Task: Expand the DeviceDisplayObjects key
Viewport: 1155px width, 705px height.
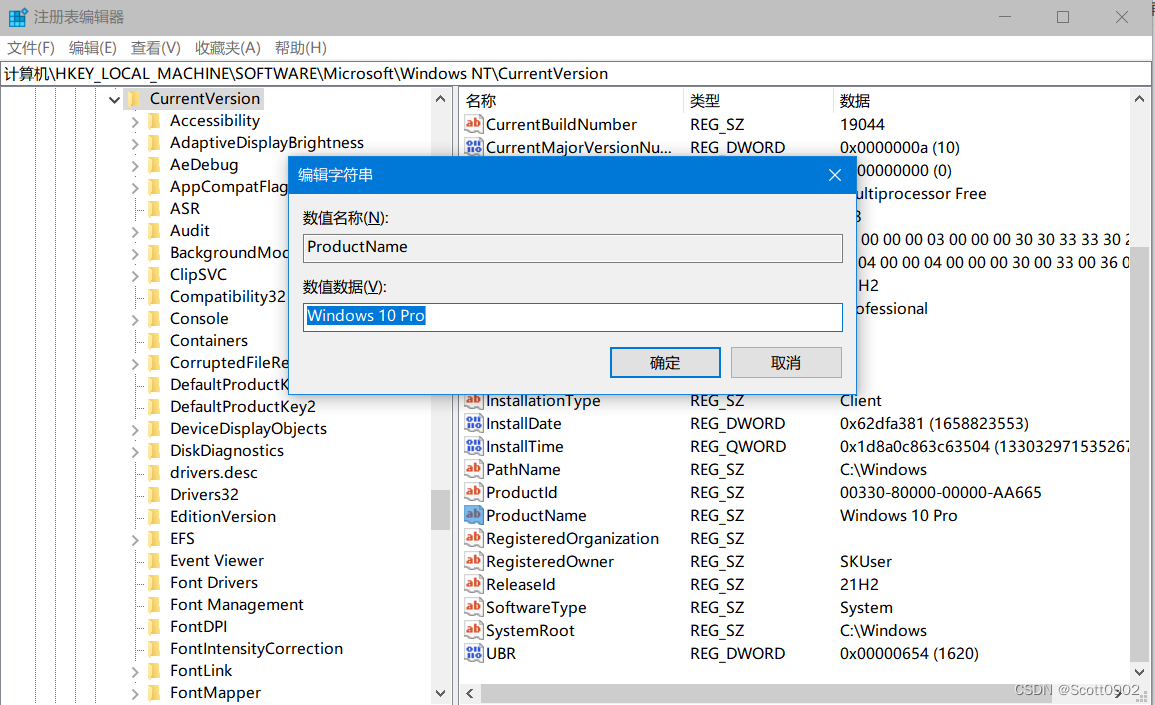Action: (x=135, y=429)
